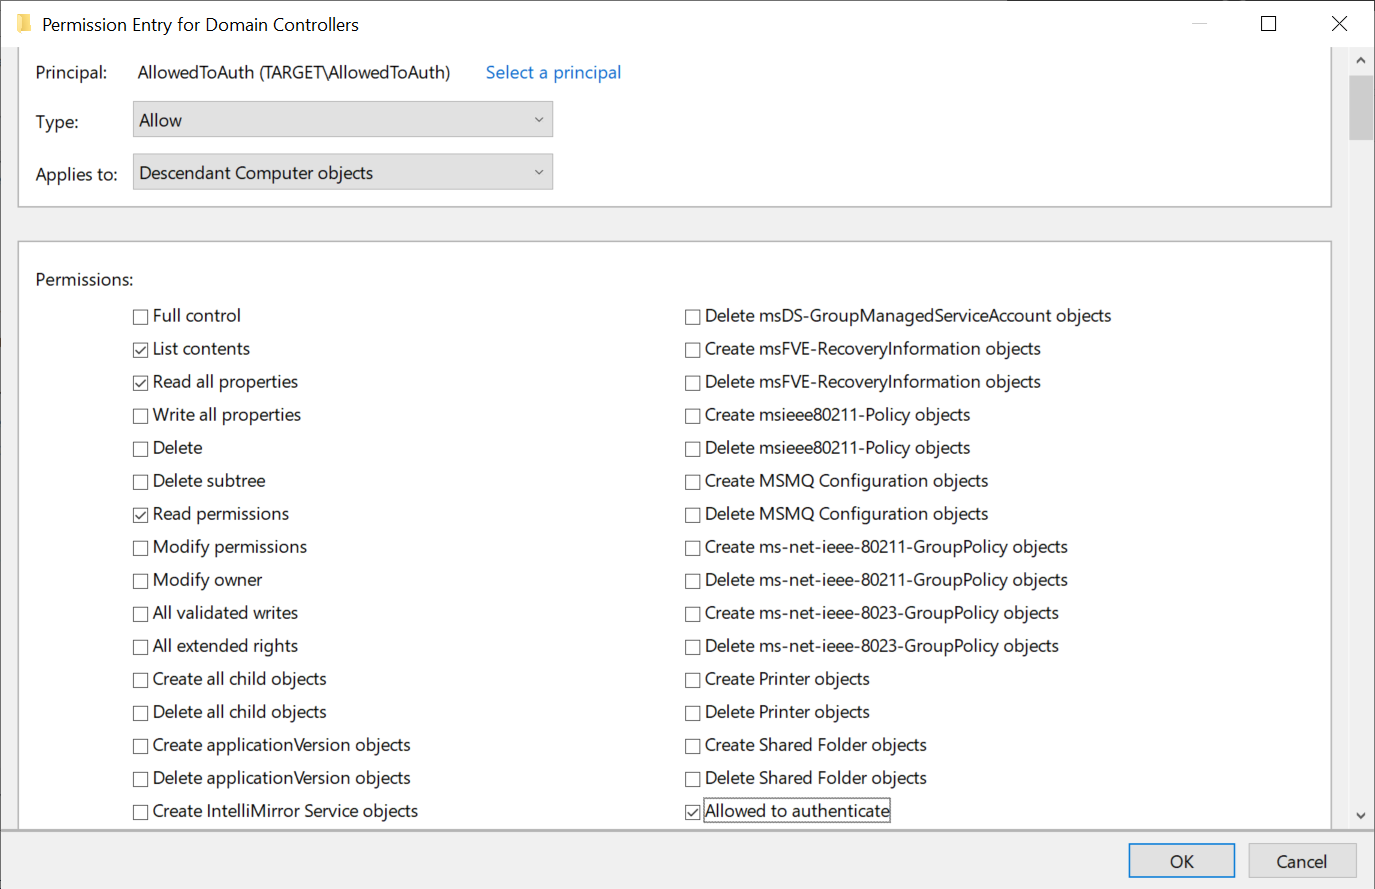Viewport: 1375px width, 889px height.
Task: Check Write all properties
Action: pyautogui.click(x=141, y=416)
